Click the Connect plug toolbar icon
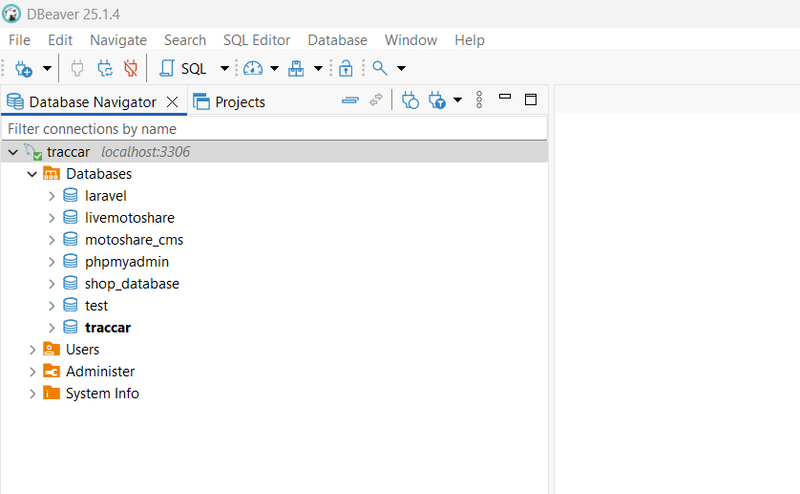This screenshot has height=494, width=800. (x=77, y=68)
